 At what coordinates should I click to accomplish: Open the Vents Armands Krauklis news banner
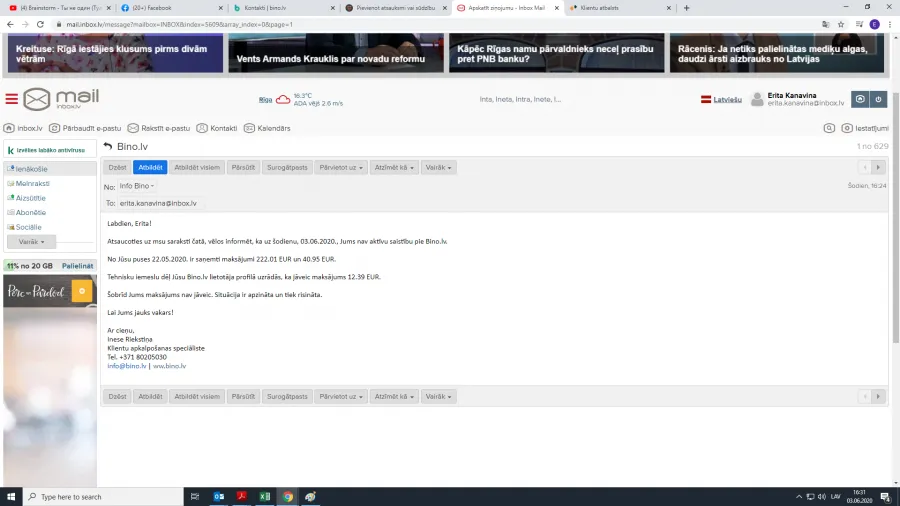[x=336, y=53]
